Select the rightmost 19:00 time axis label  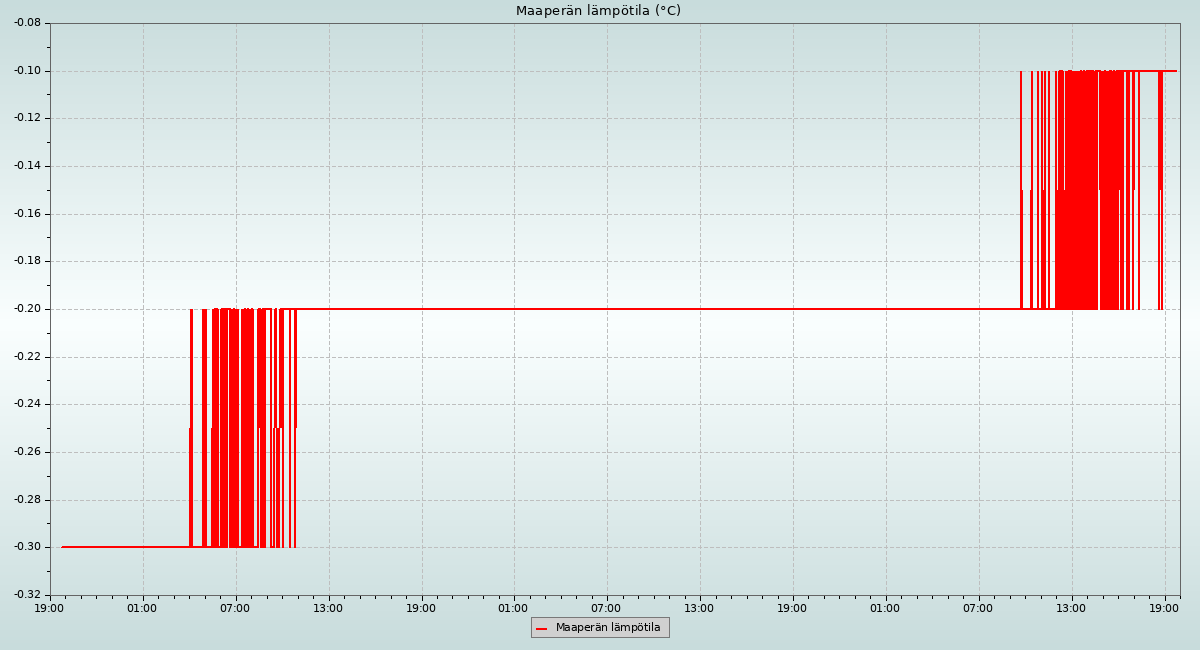(1165, 608)
